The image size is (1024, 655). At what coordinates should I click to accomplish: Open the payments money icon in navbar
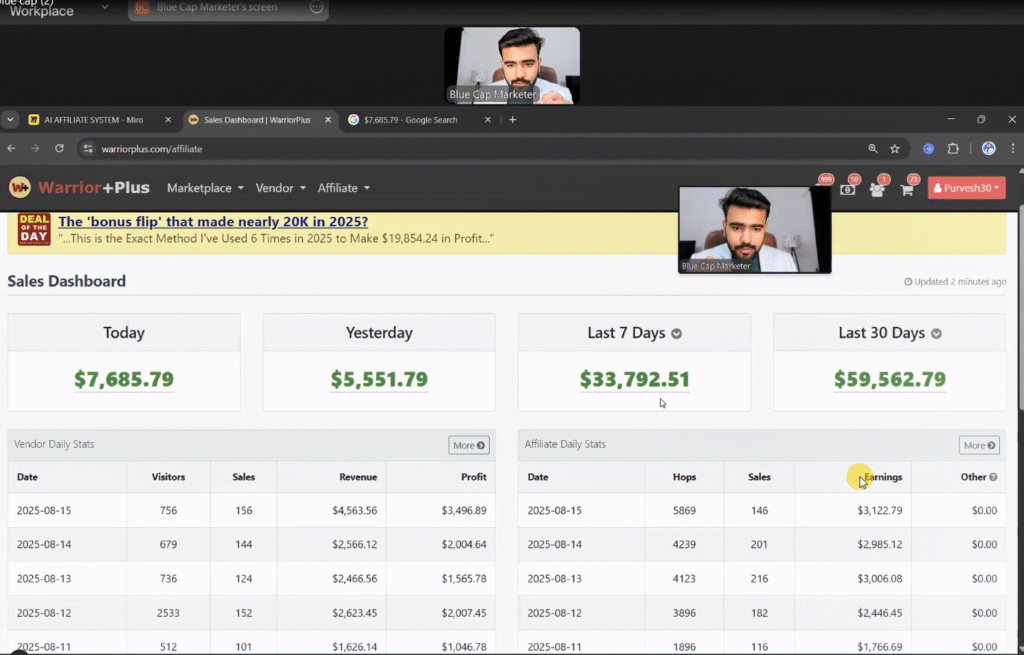tap(847, 189)
